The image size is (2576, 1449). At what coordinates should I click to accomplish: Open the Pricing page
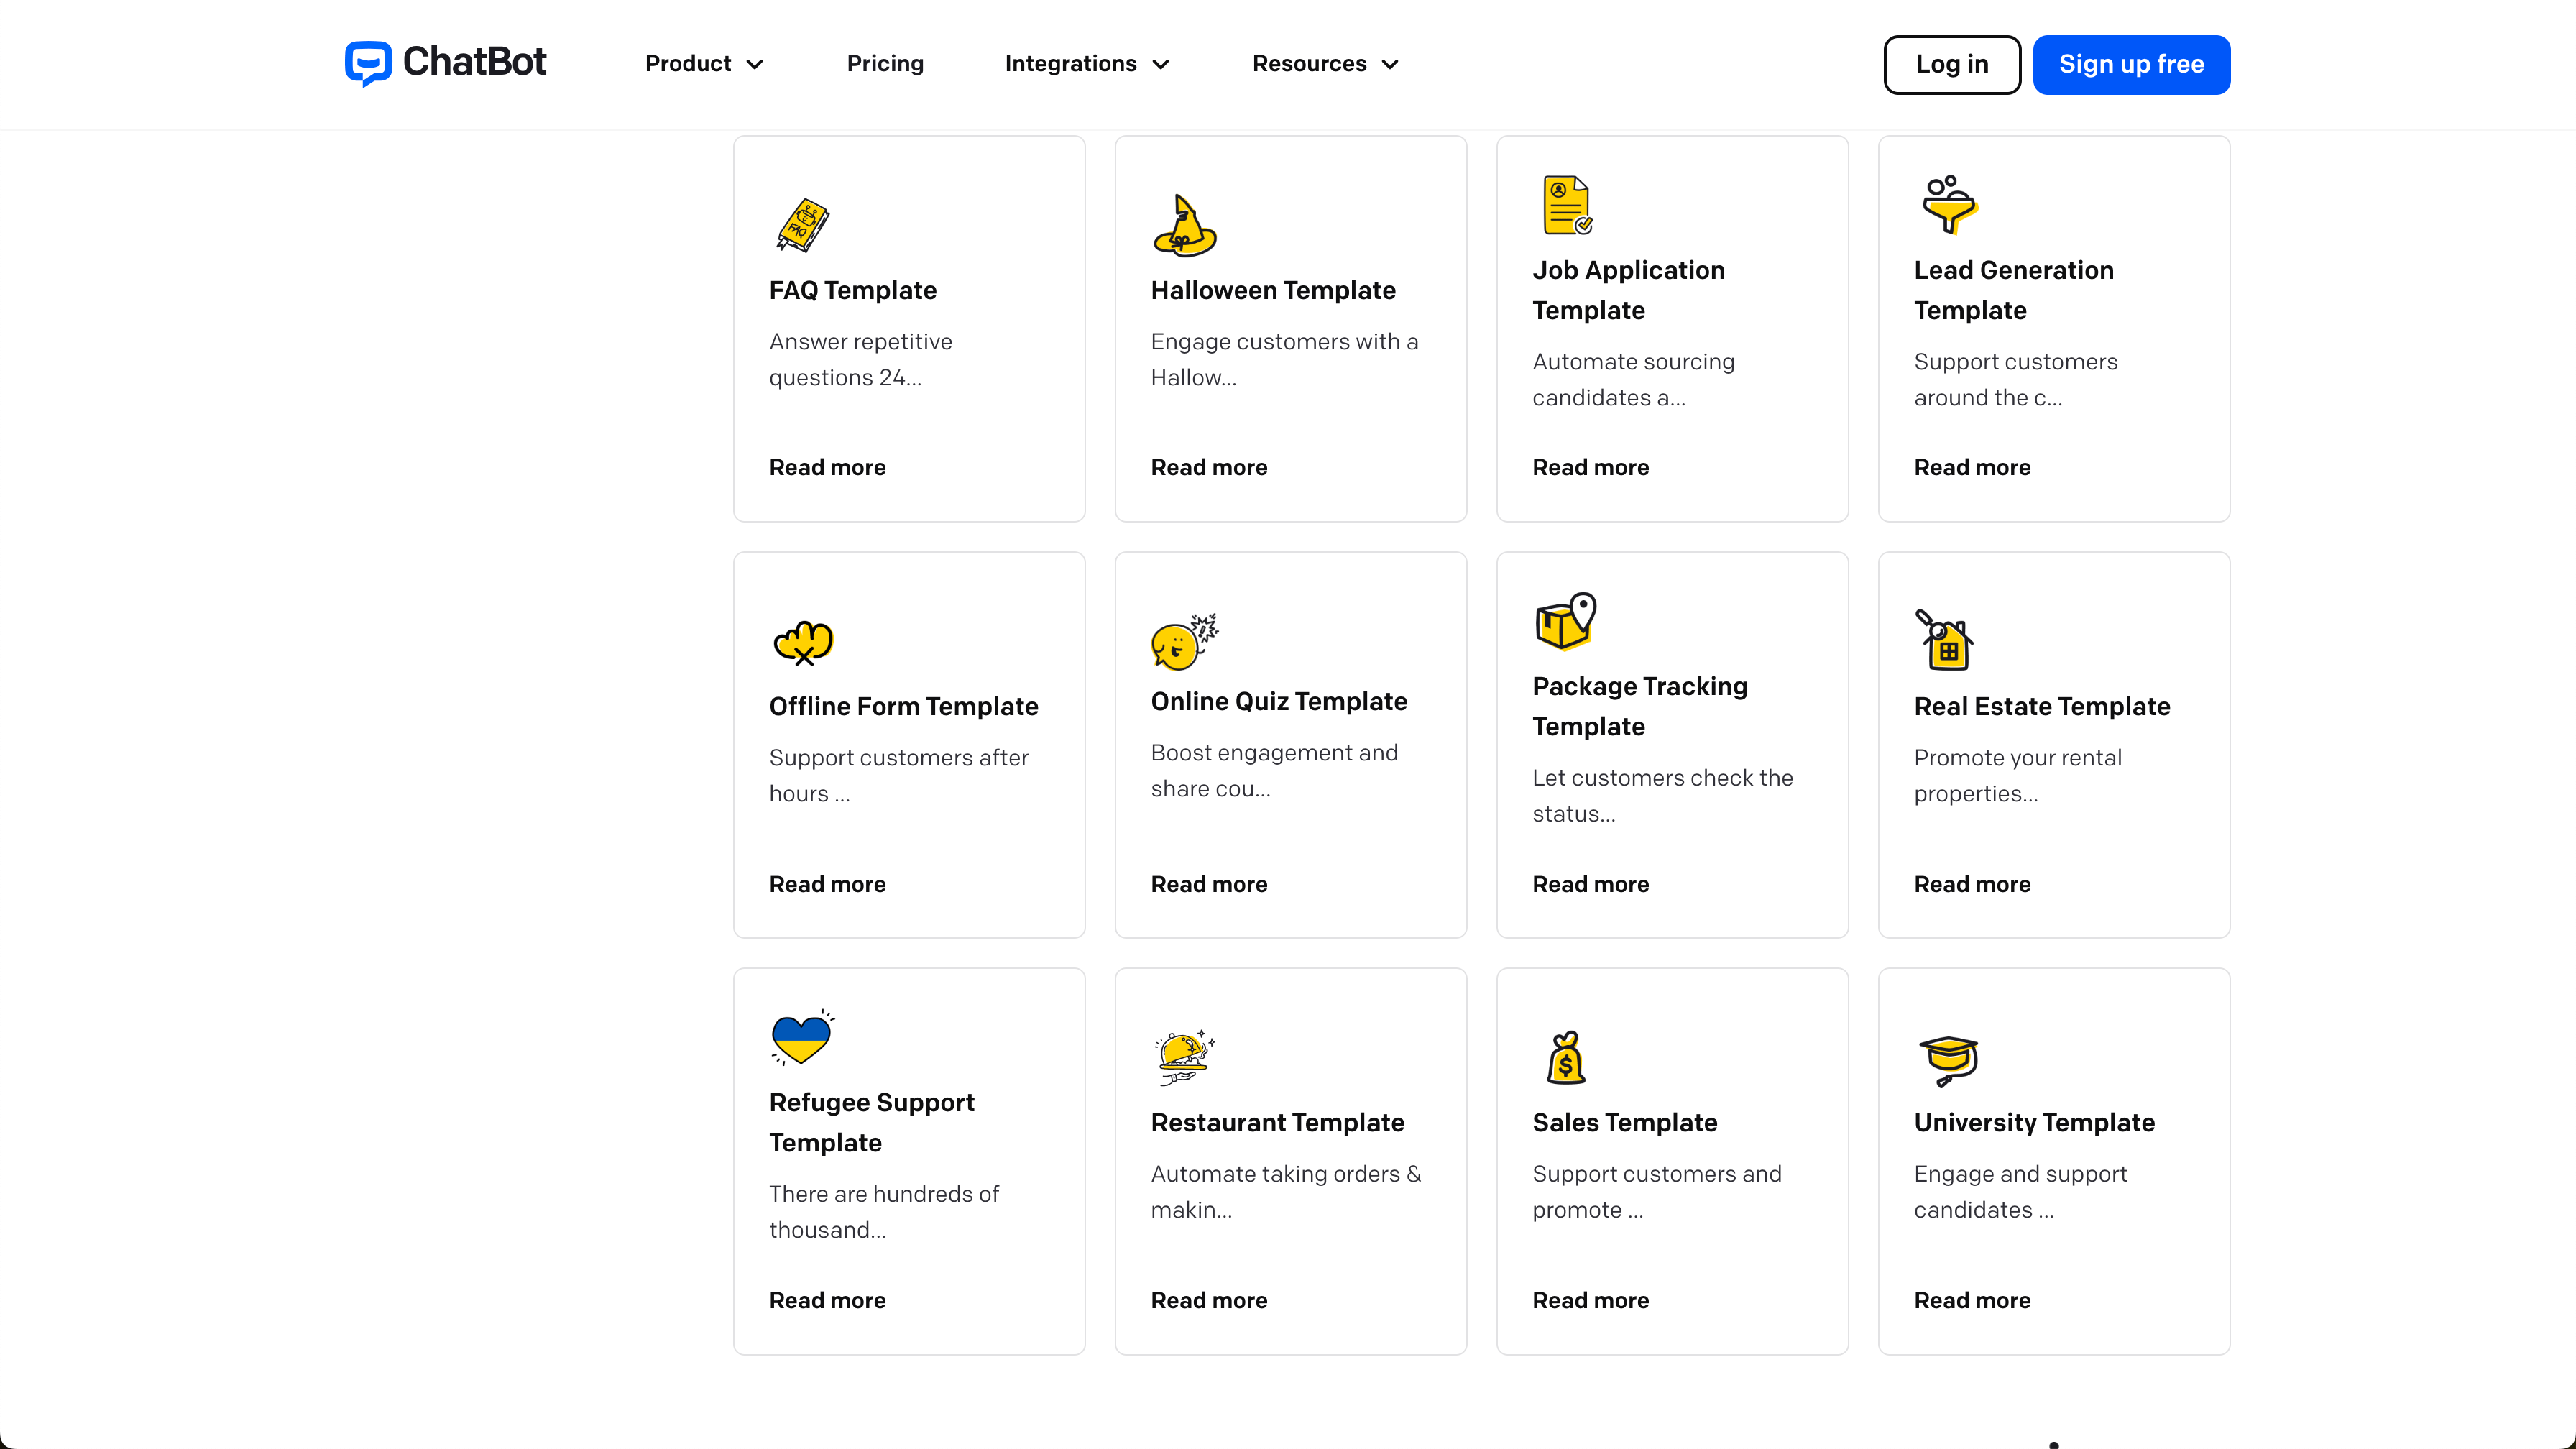pos(885,64)
